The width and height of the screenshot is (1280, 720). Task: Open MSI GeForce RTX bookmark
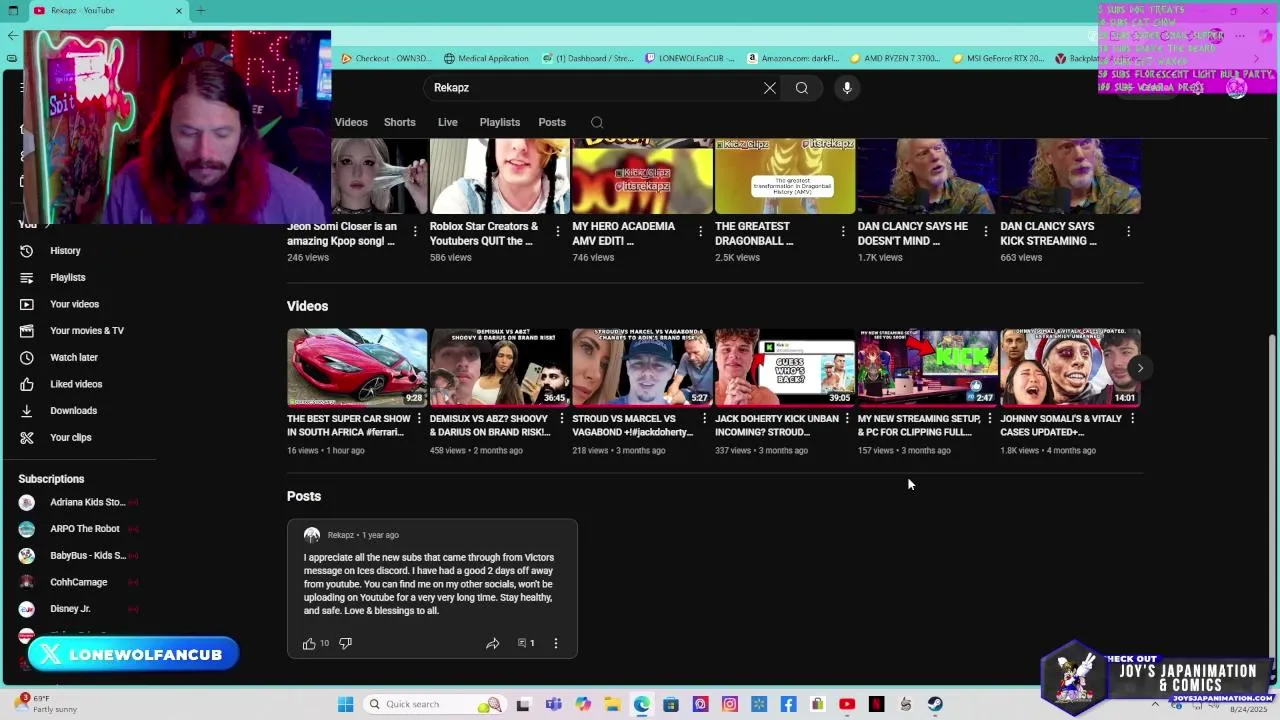tap(998, 58)
